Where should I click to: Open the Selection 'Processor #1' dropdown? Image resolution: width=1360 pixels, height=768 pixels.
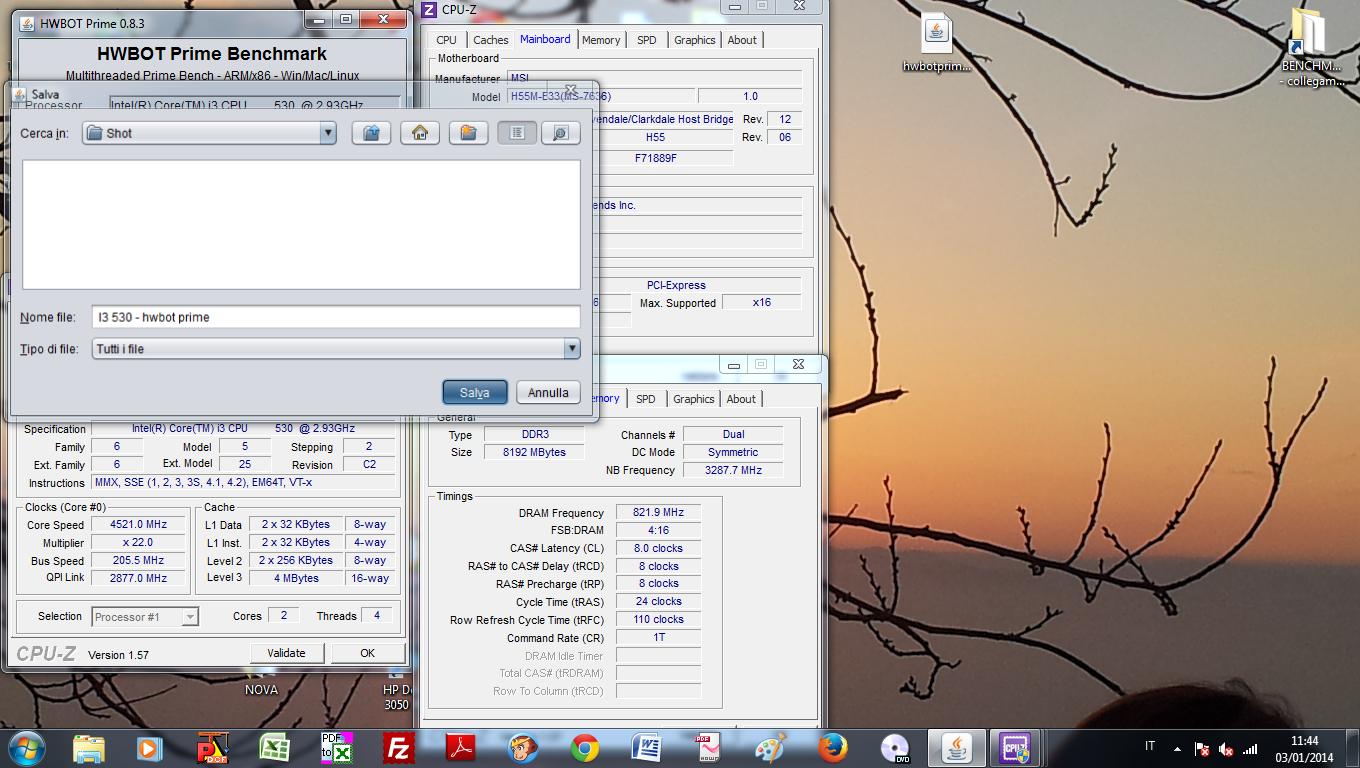click(145, 617)
